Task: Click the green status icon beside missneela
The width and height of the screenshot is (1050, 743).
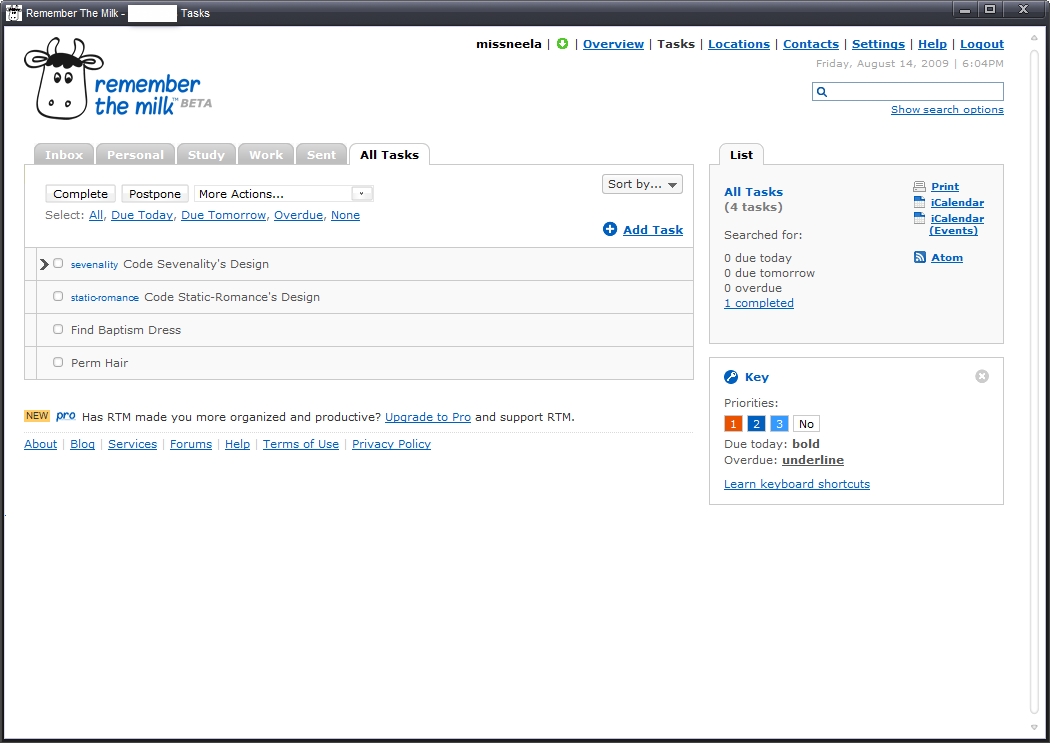Action: 562,44
